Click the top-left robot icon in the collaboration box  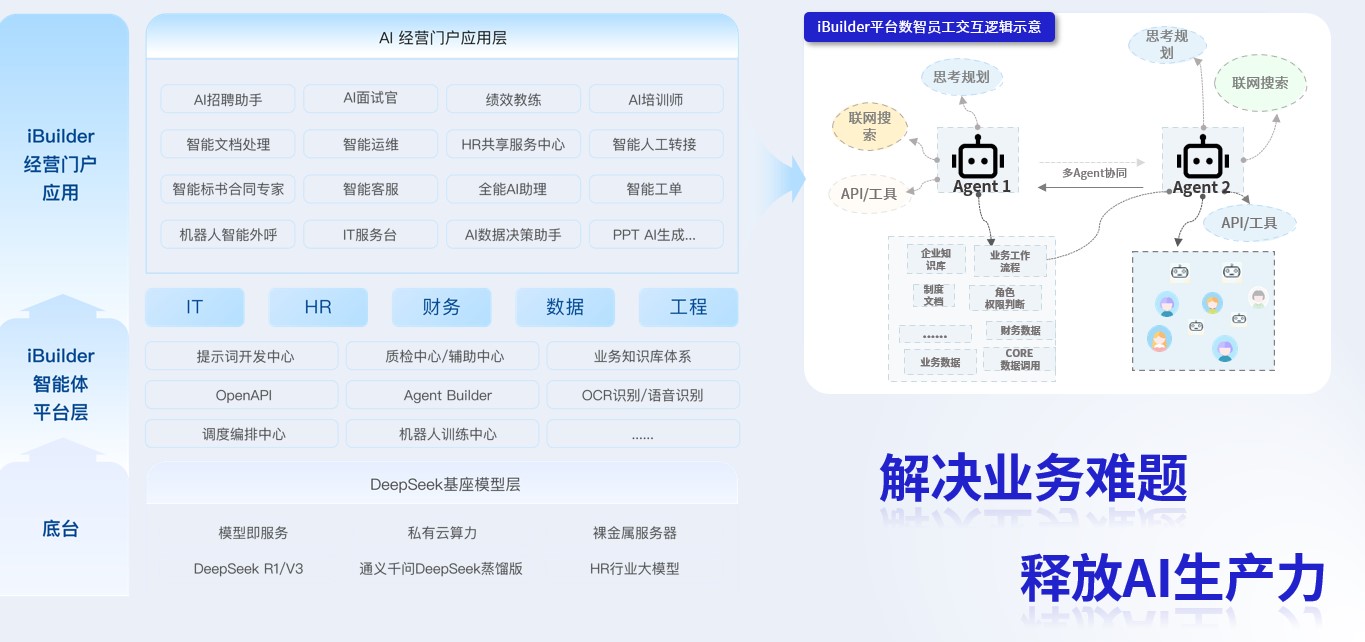(1179, 271)
